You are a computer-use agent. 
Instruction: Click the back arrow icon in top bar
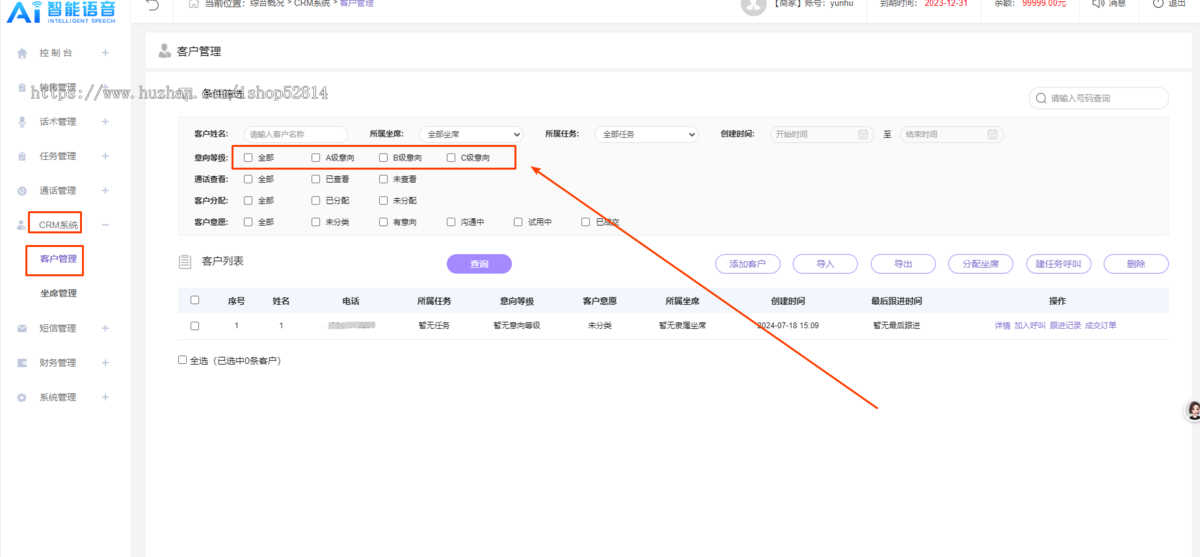point(152,5)
